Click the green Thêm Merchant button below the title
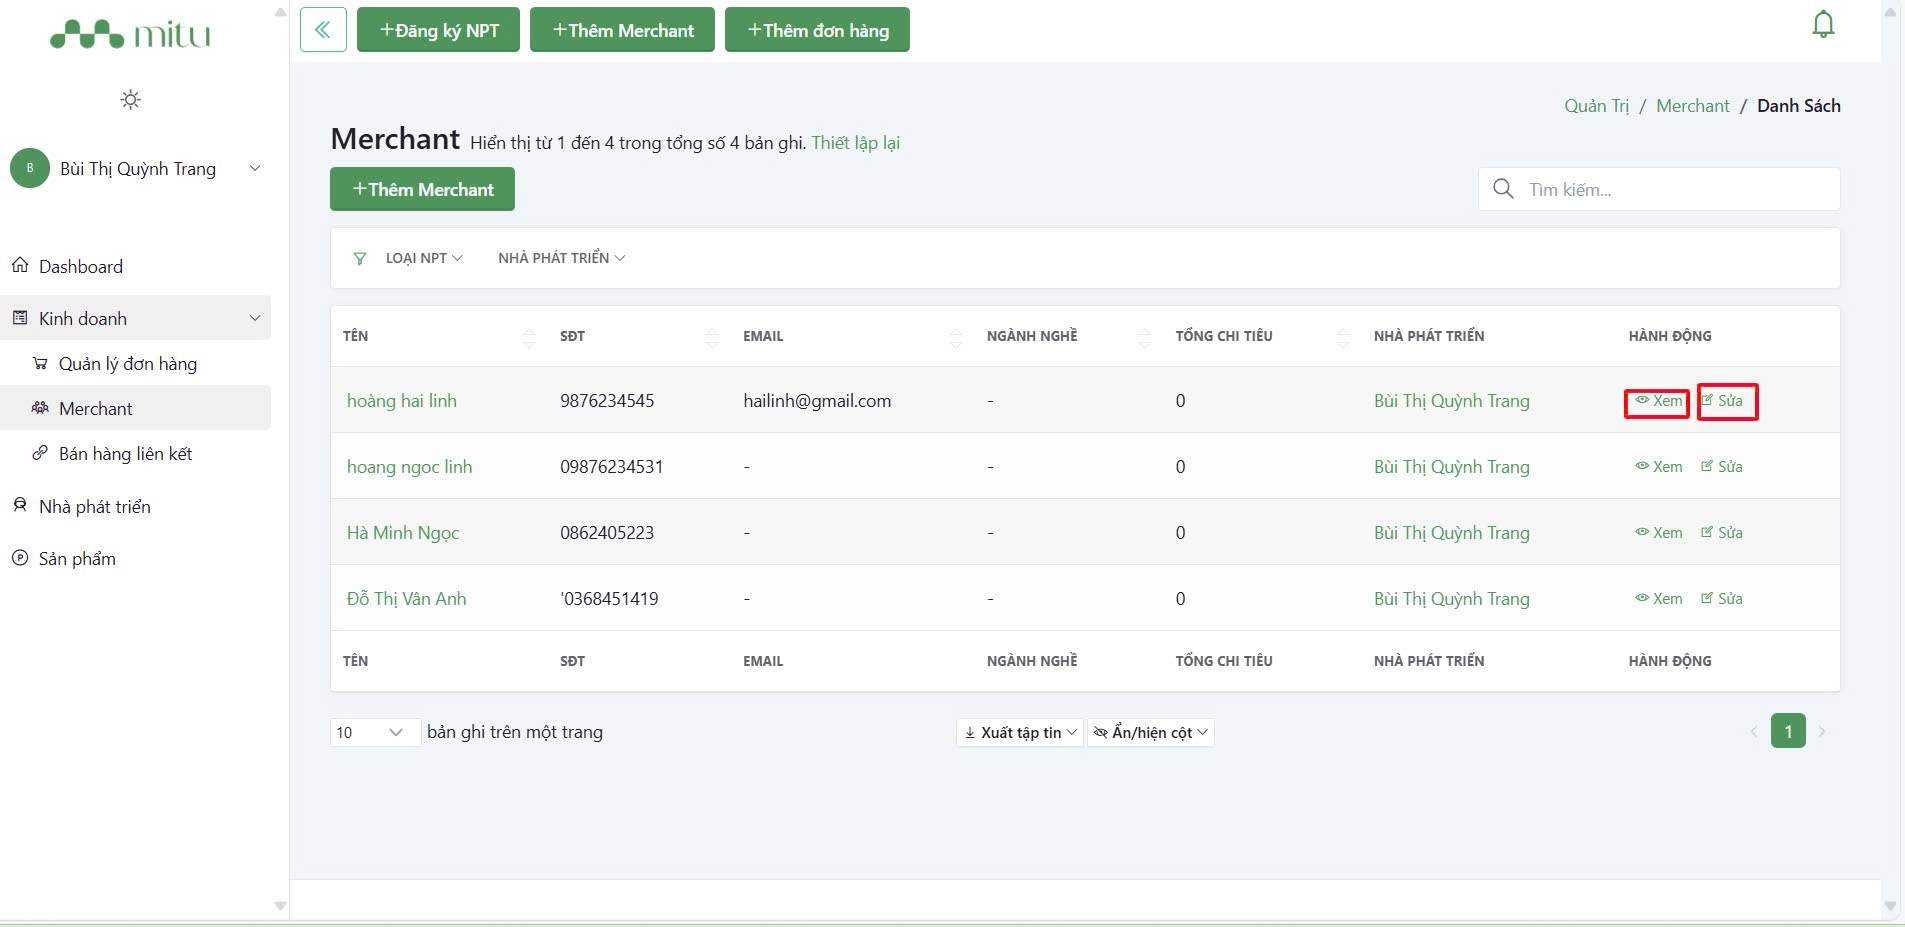 click(x=422, y=189)
